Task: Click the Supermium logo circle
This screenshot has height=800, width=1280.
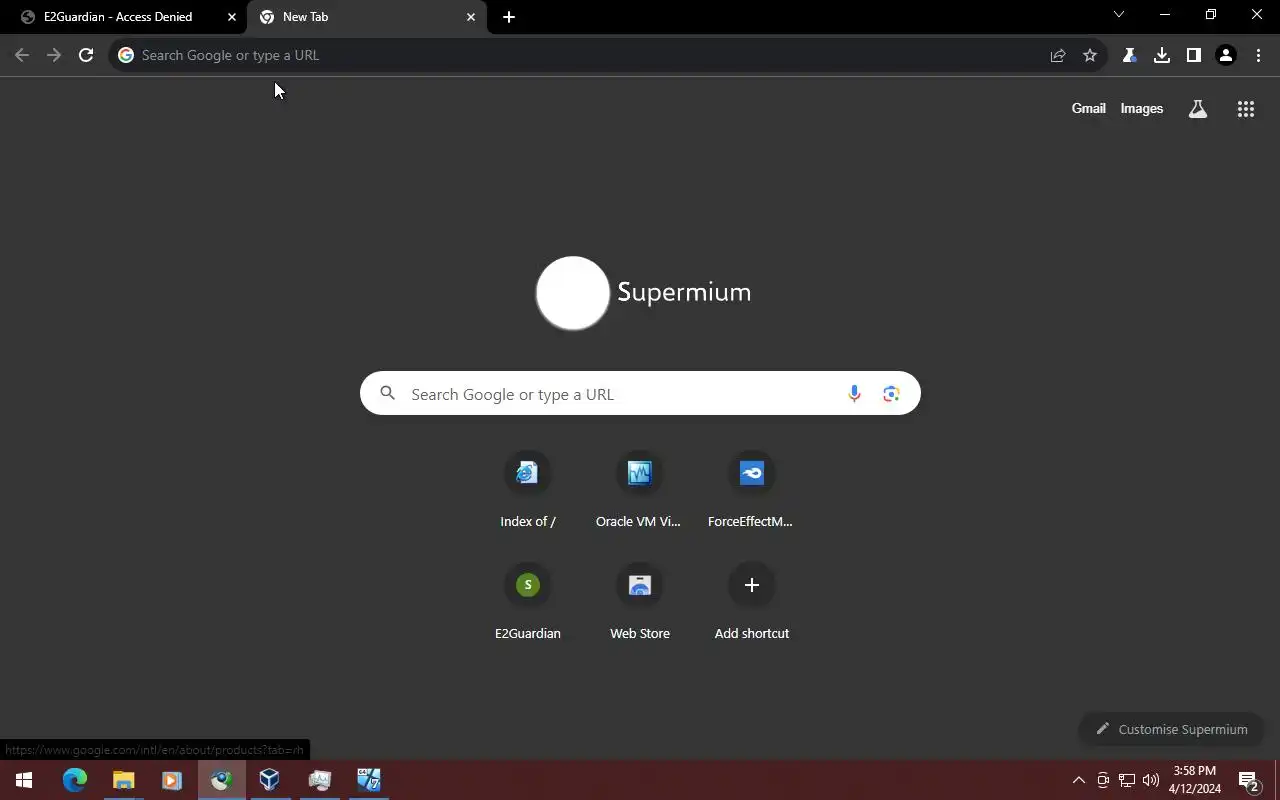Action: (573, 293)
